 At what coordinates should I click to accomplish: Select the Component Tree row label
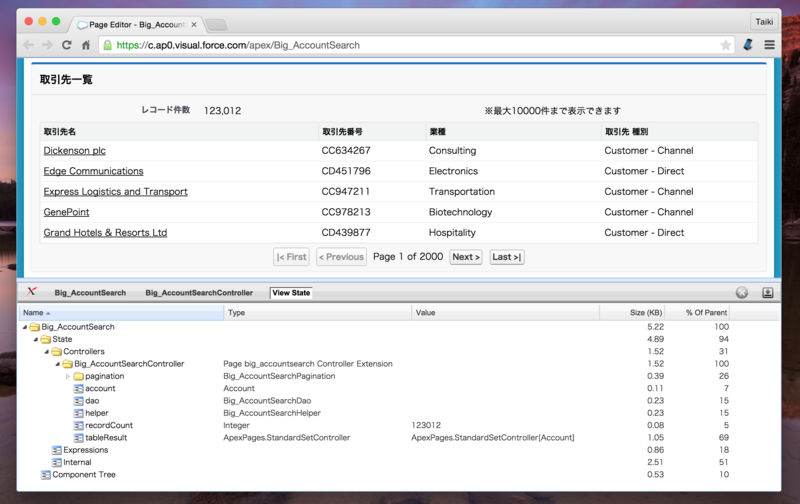coord(84,475)
